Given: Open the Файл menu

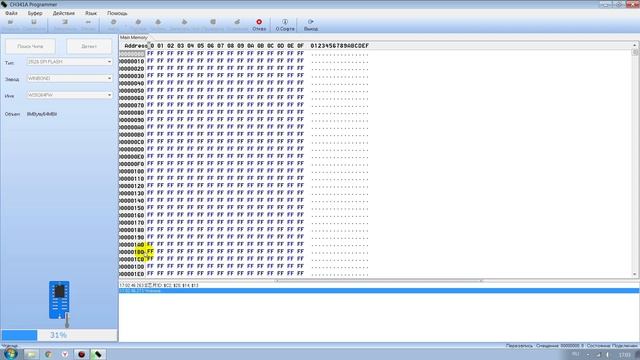Looking at the screenshot, I should (x=11, y=13).
